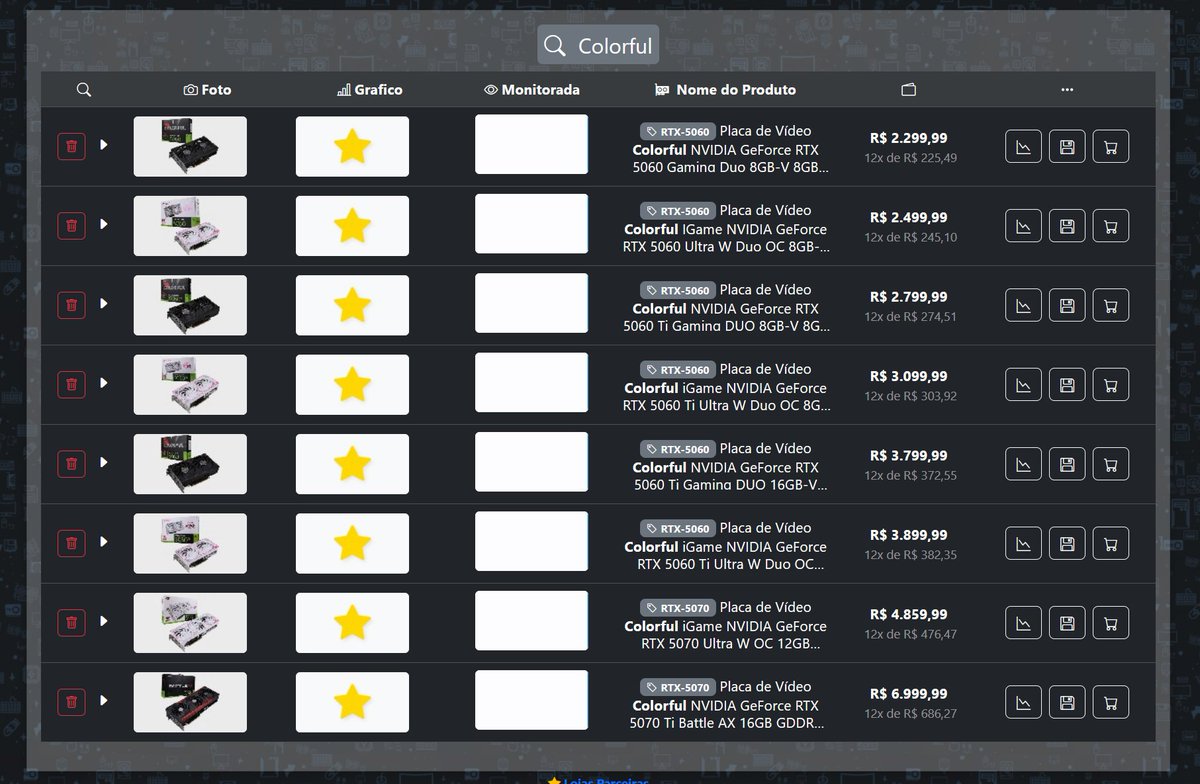Open thumbnail of the R$ 6.999,99 card
Viewport: 1200px width, 784px height.
pos(190,702)
